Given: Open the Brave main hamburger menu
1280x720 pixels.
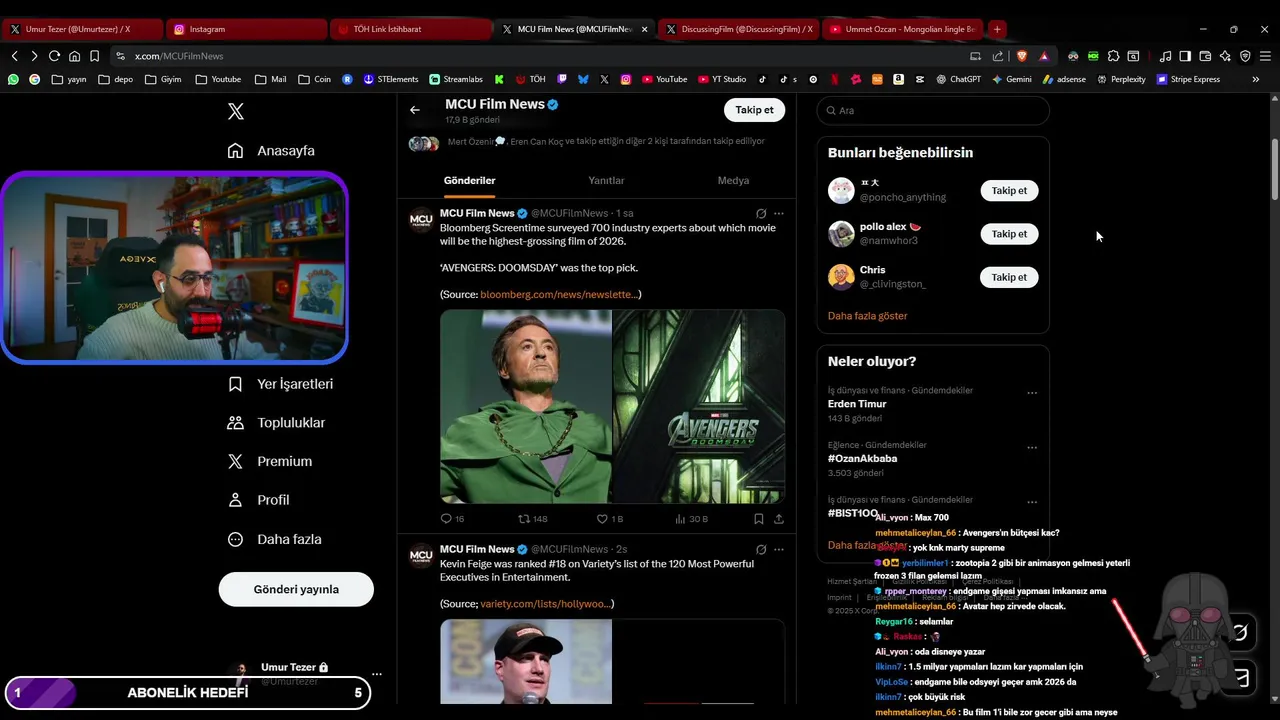Looking at the screenshot, I should (1265, 56).
